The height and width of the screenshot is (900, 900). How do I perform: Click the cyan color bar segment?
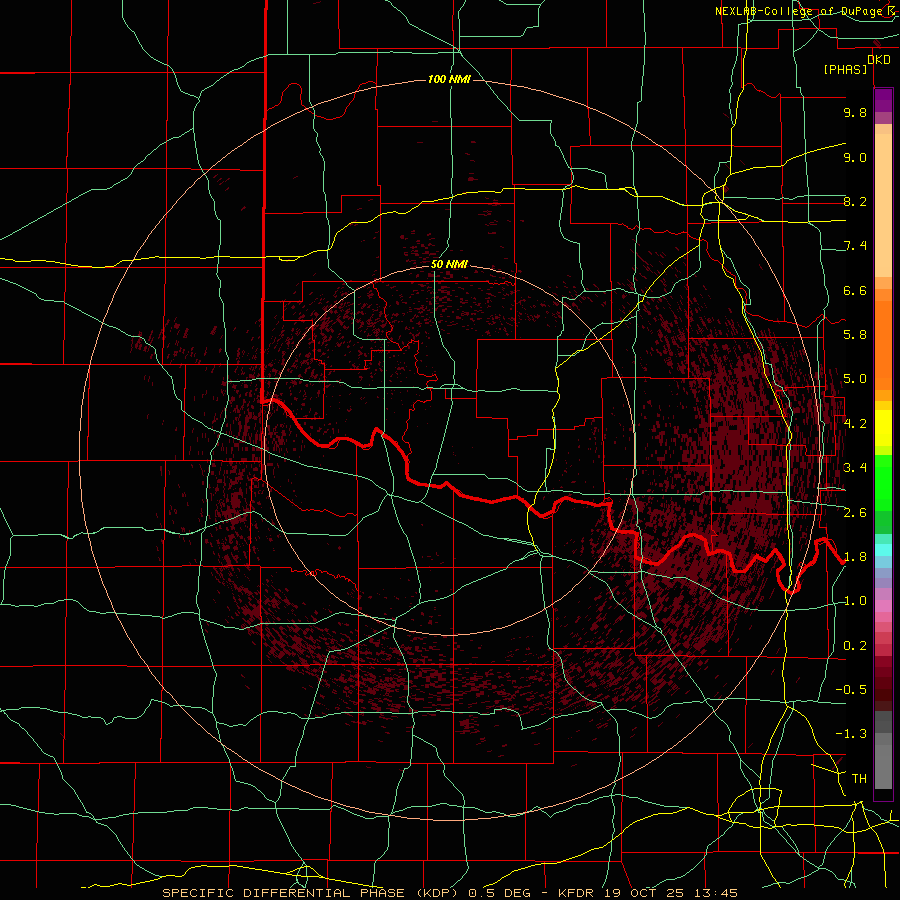pos(883,550)
